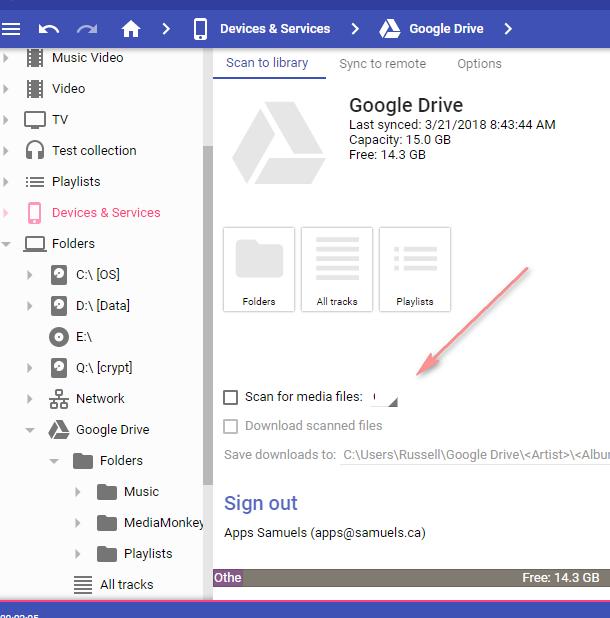Switch to the Sync to remote tab
The width and height of the screenshot is (610, 618).
pos(382,64)
